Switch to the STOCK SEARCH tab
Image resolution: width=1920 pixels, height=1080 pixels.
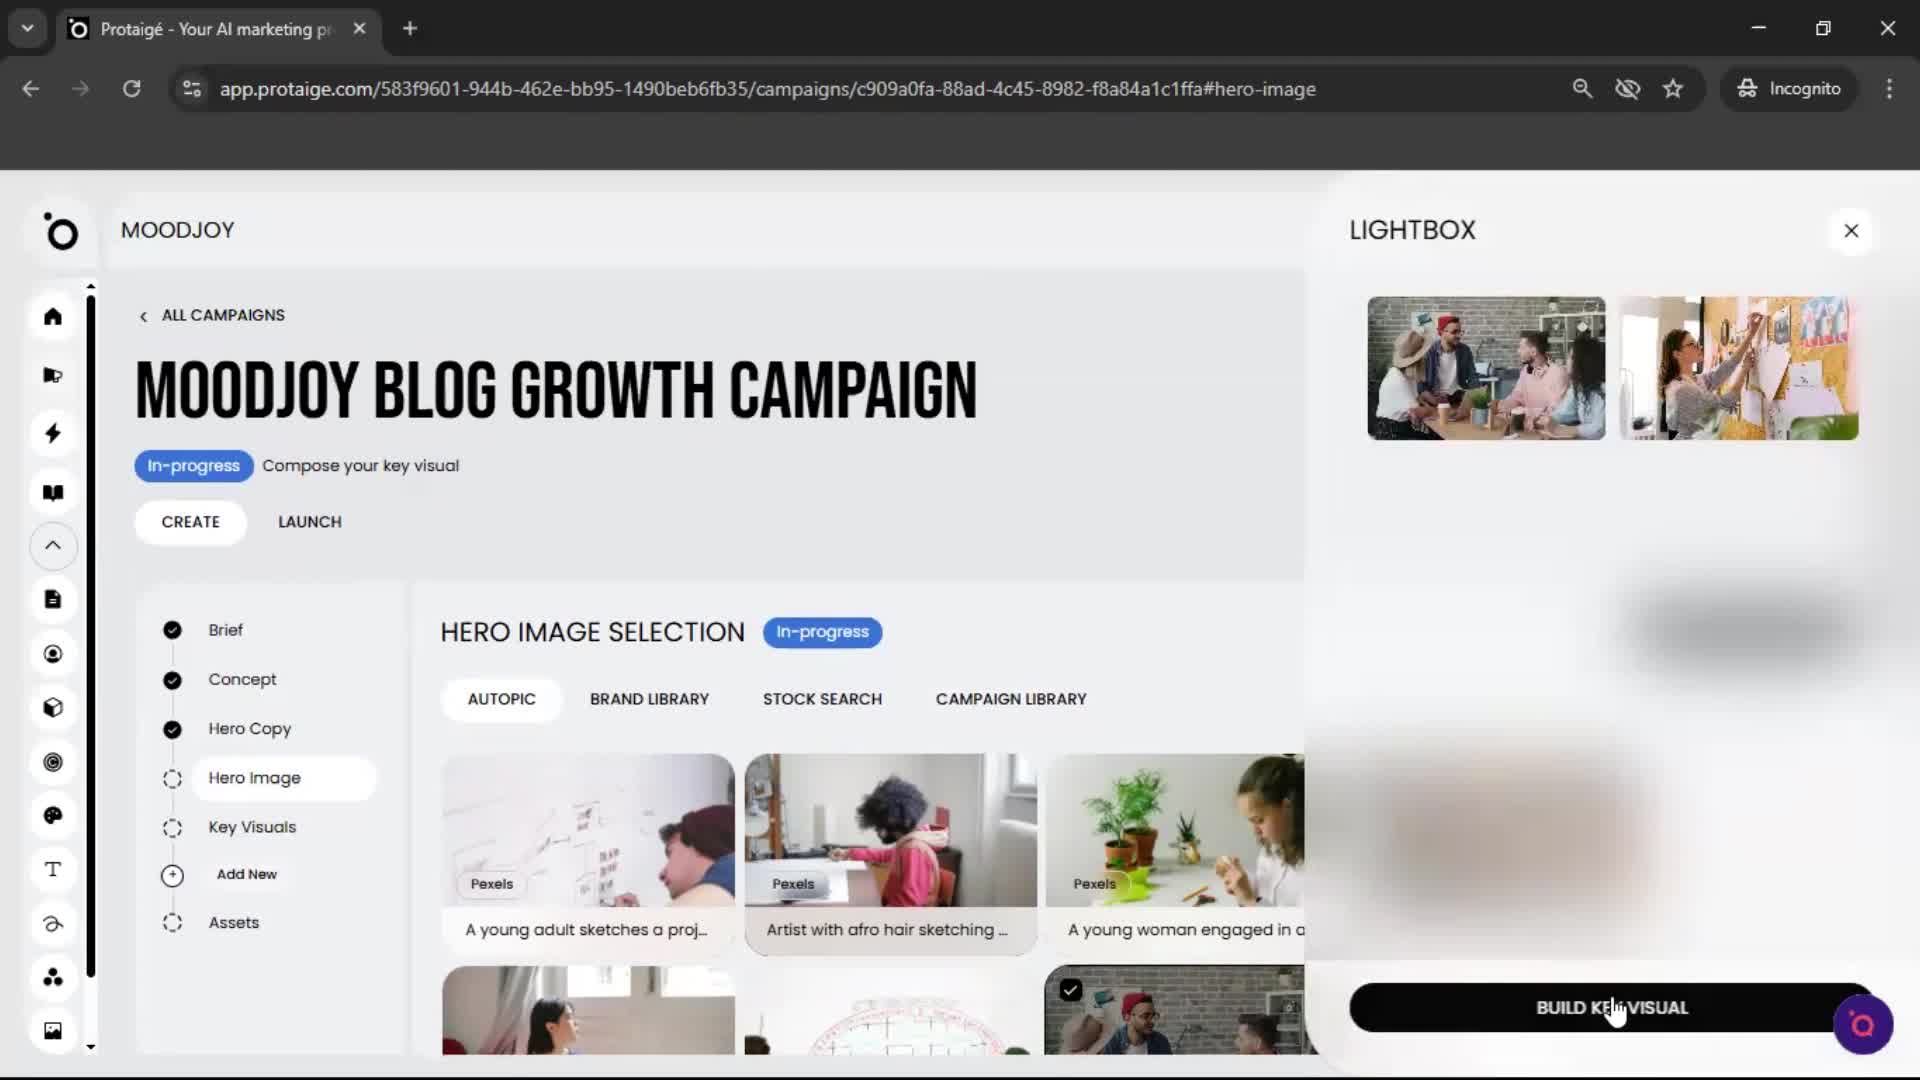coord(822,699)
